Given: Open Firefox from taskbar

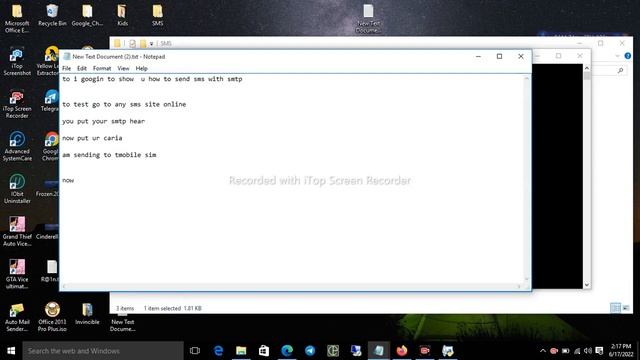Looking at the screenshot, I should tap(402, 351).
